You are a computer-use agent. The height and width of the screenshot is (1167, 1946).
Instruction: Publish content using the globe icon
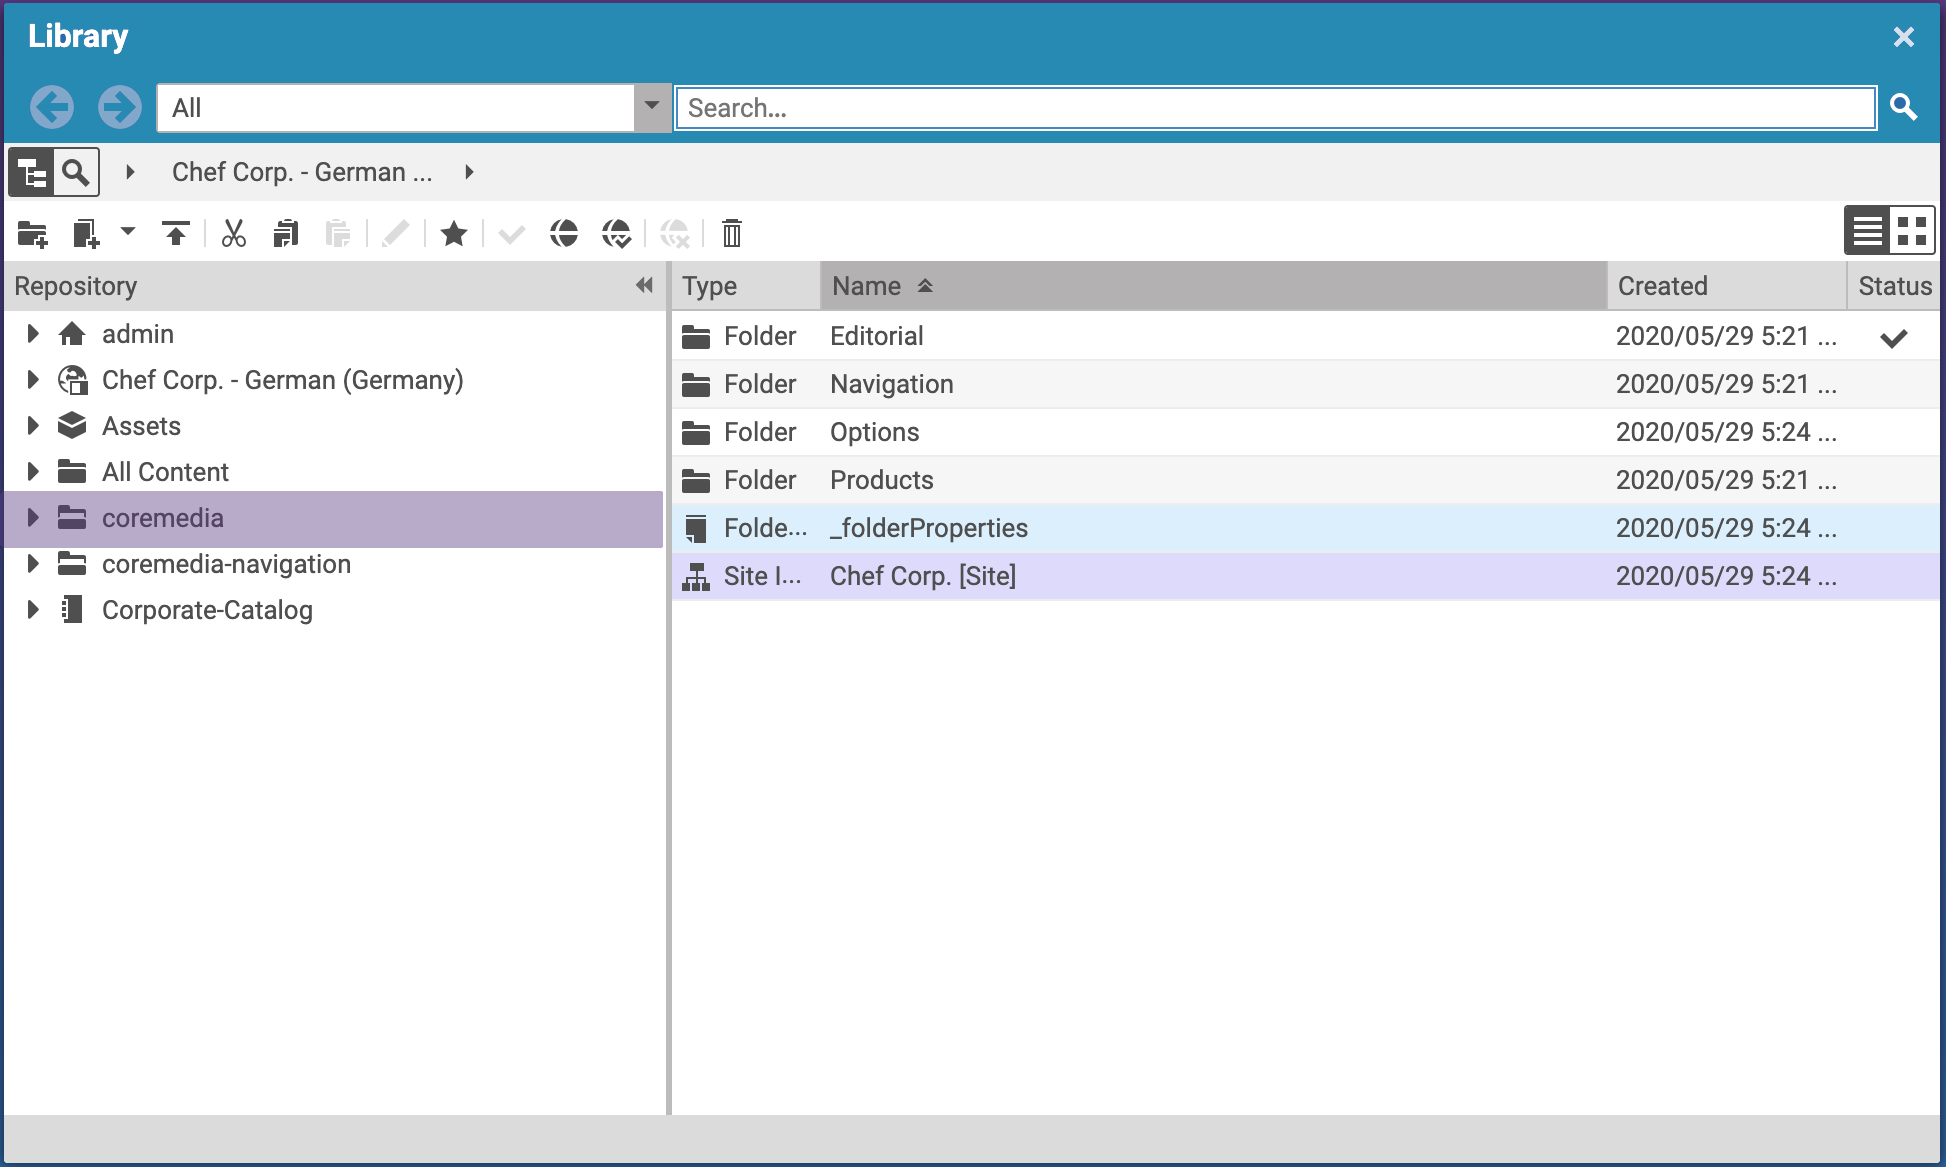pyautogui.click(x=564, y=233)
